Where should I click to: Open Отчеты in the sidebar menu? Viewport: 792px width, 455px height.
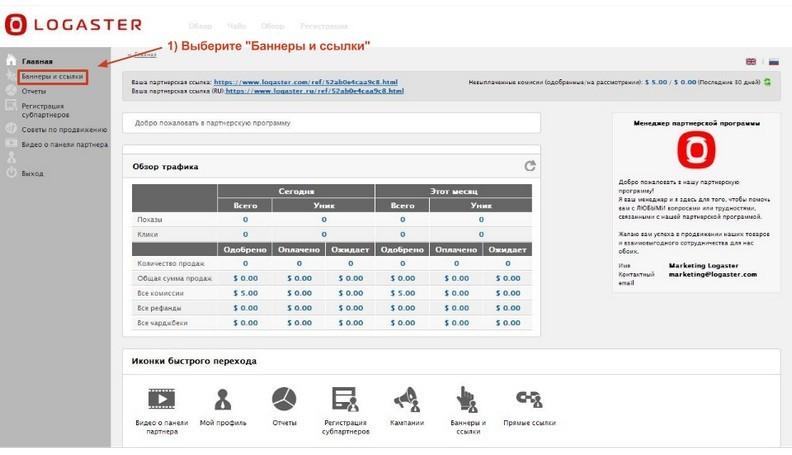click(x=33, y=91)
